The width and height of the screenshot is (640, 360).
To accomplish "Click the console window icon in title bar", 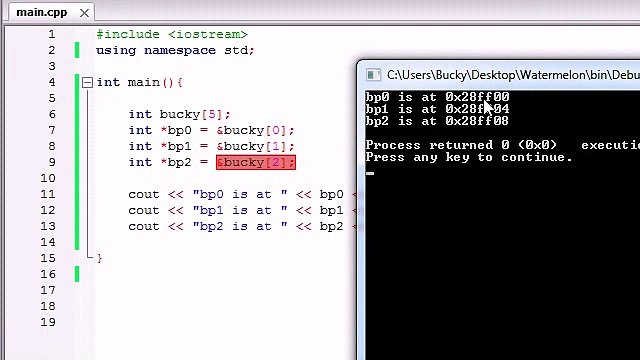I will pos(373,75).
